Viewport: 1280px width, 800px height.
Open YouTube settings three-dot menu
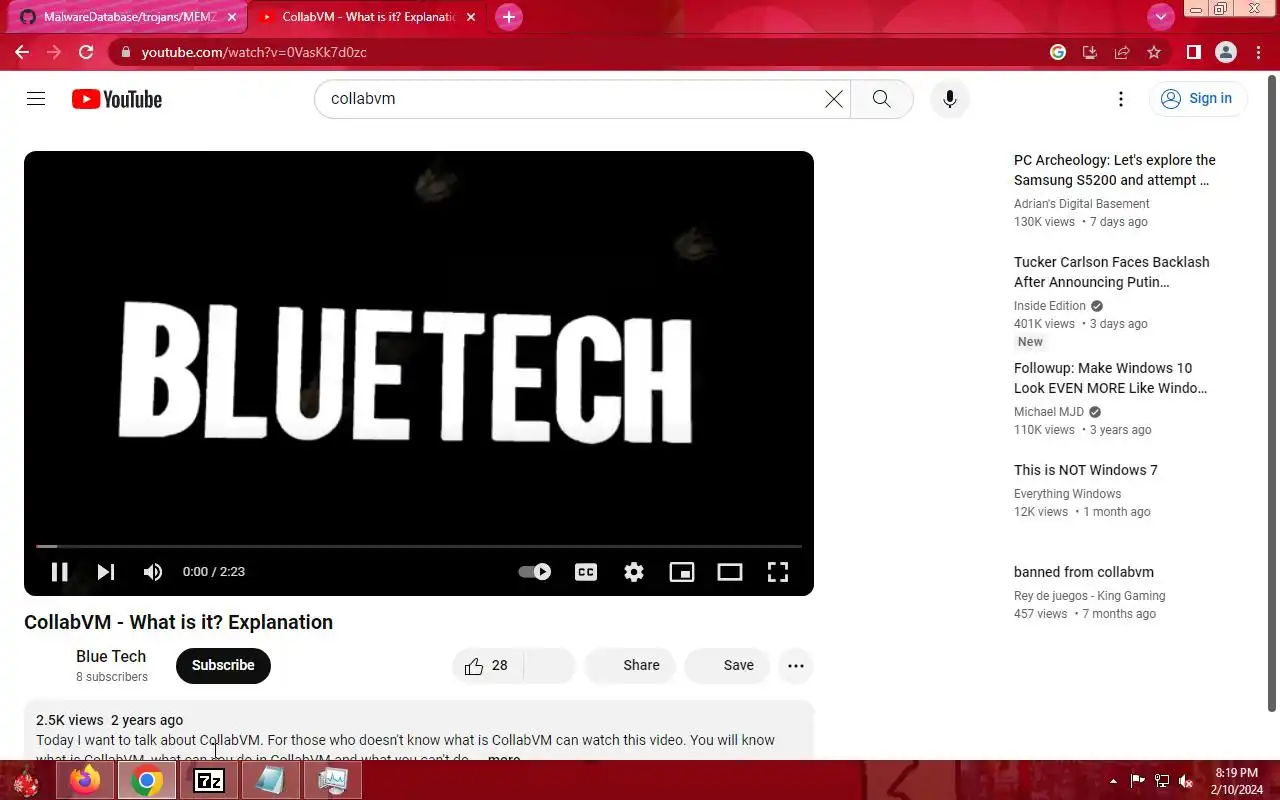1121,99
